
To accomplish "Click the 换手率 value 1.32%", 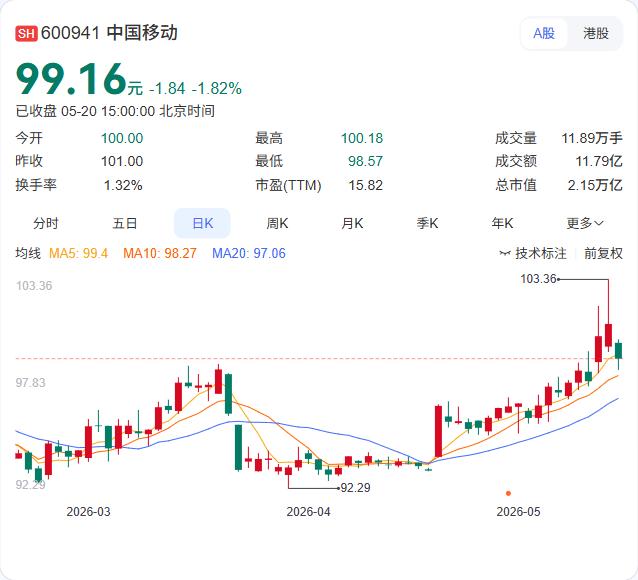I will pos(123,186).
